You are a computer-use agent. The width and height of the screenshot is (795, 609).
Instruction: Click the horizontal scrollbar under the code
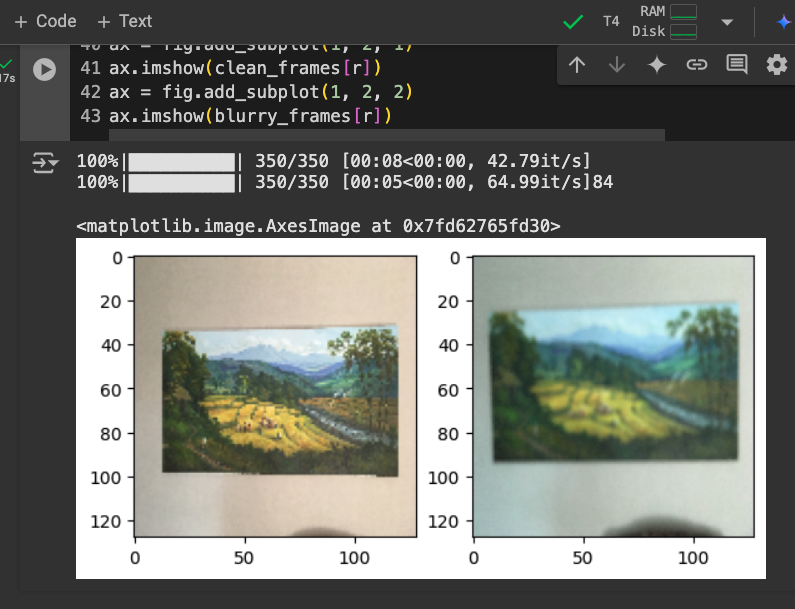coord(386,134)
